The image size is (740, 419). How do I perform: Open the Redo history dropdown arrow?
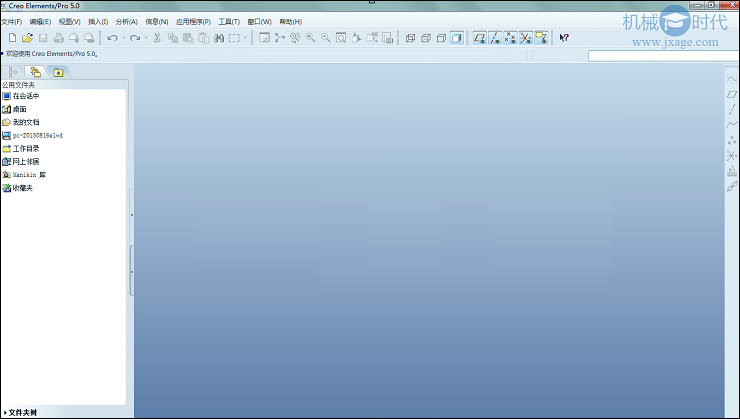146,38
